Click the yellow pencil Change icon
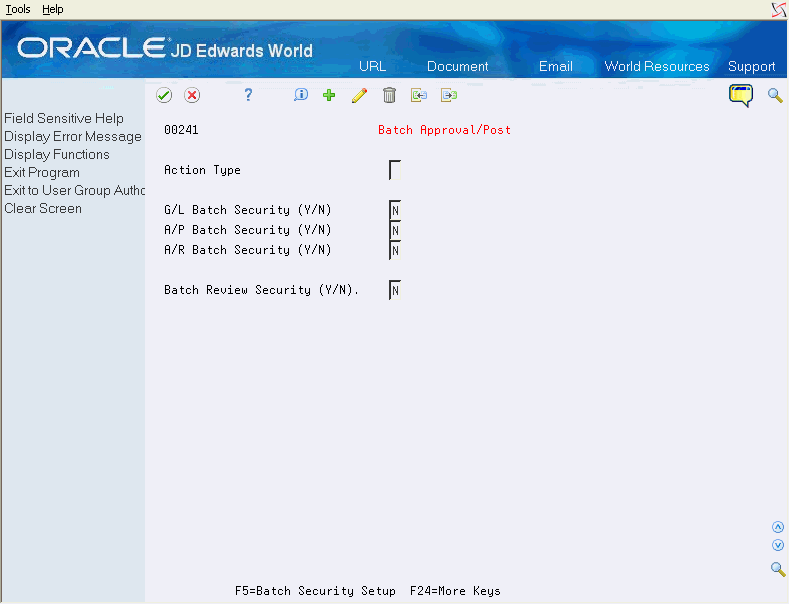789x604 pixels. point(359,95)
